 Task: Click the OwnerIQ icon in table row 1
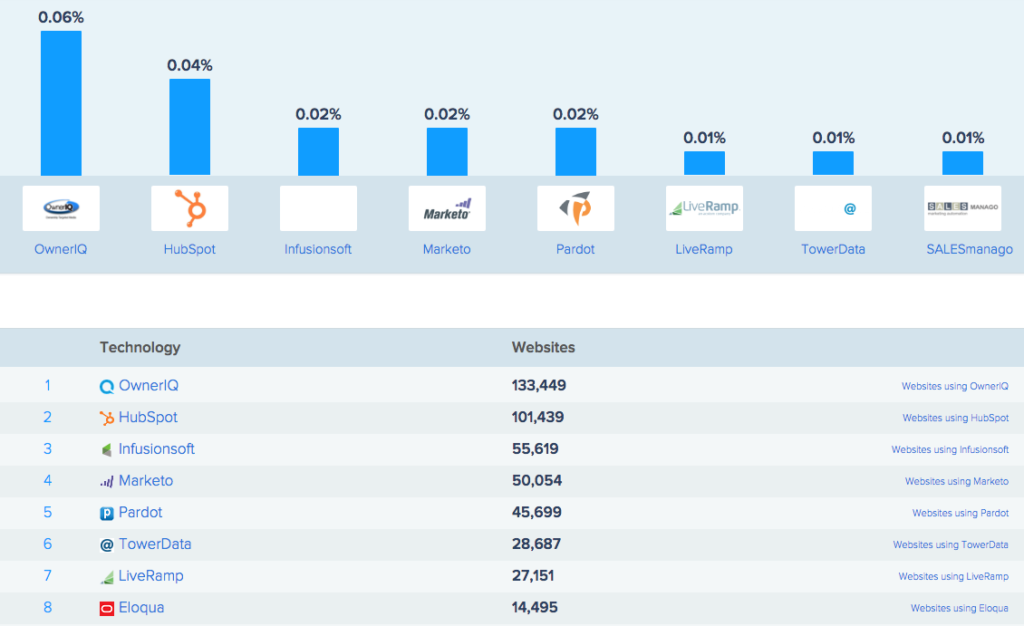(106, 386)
